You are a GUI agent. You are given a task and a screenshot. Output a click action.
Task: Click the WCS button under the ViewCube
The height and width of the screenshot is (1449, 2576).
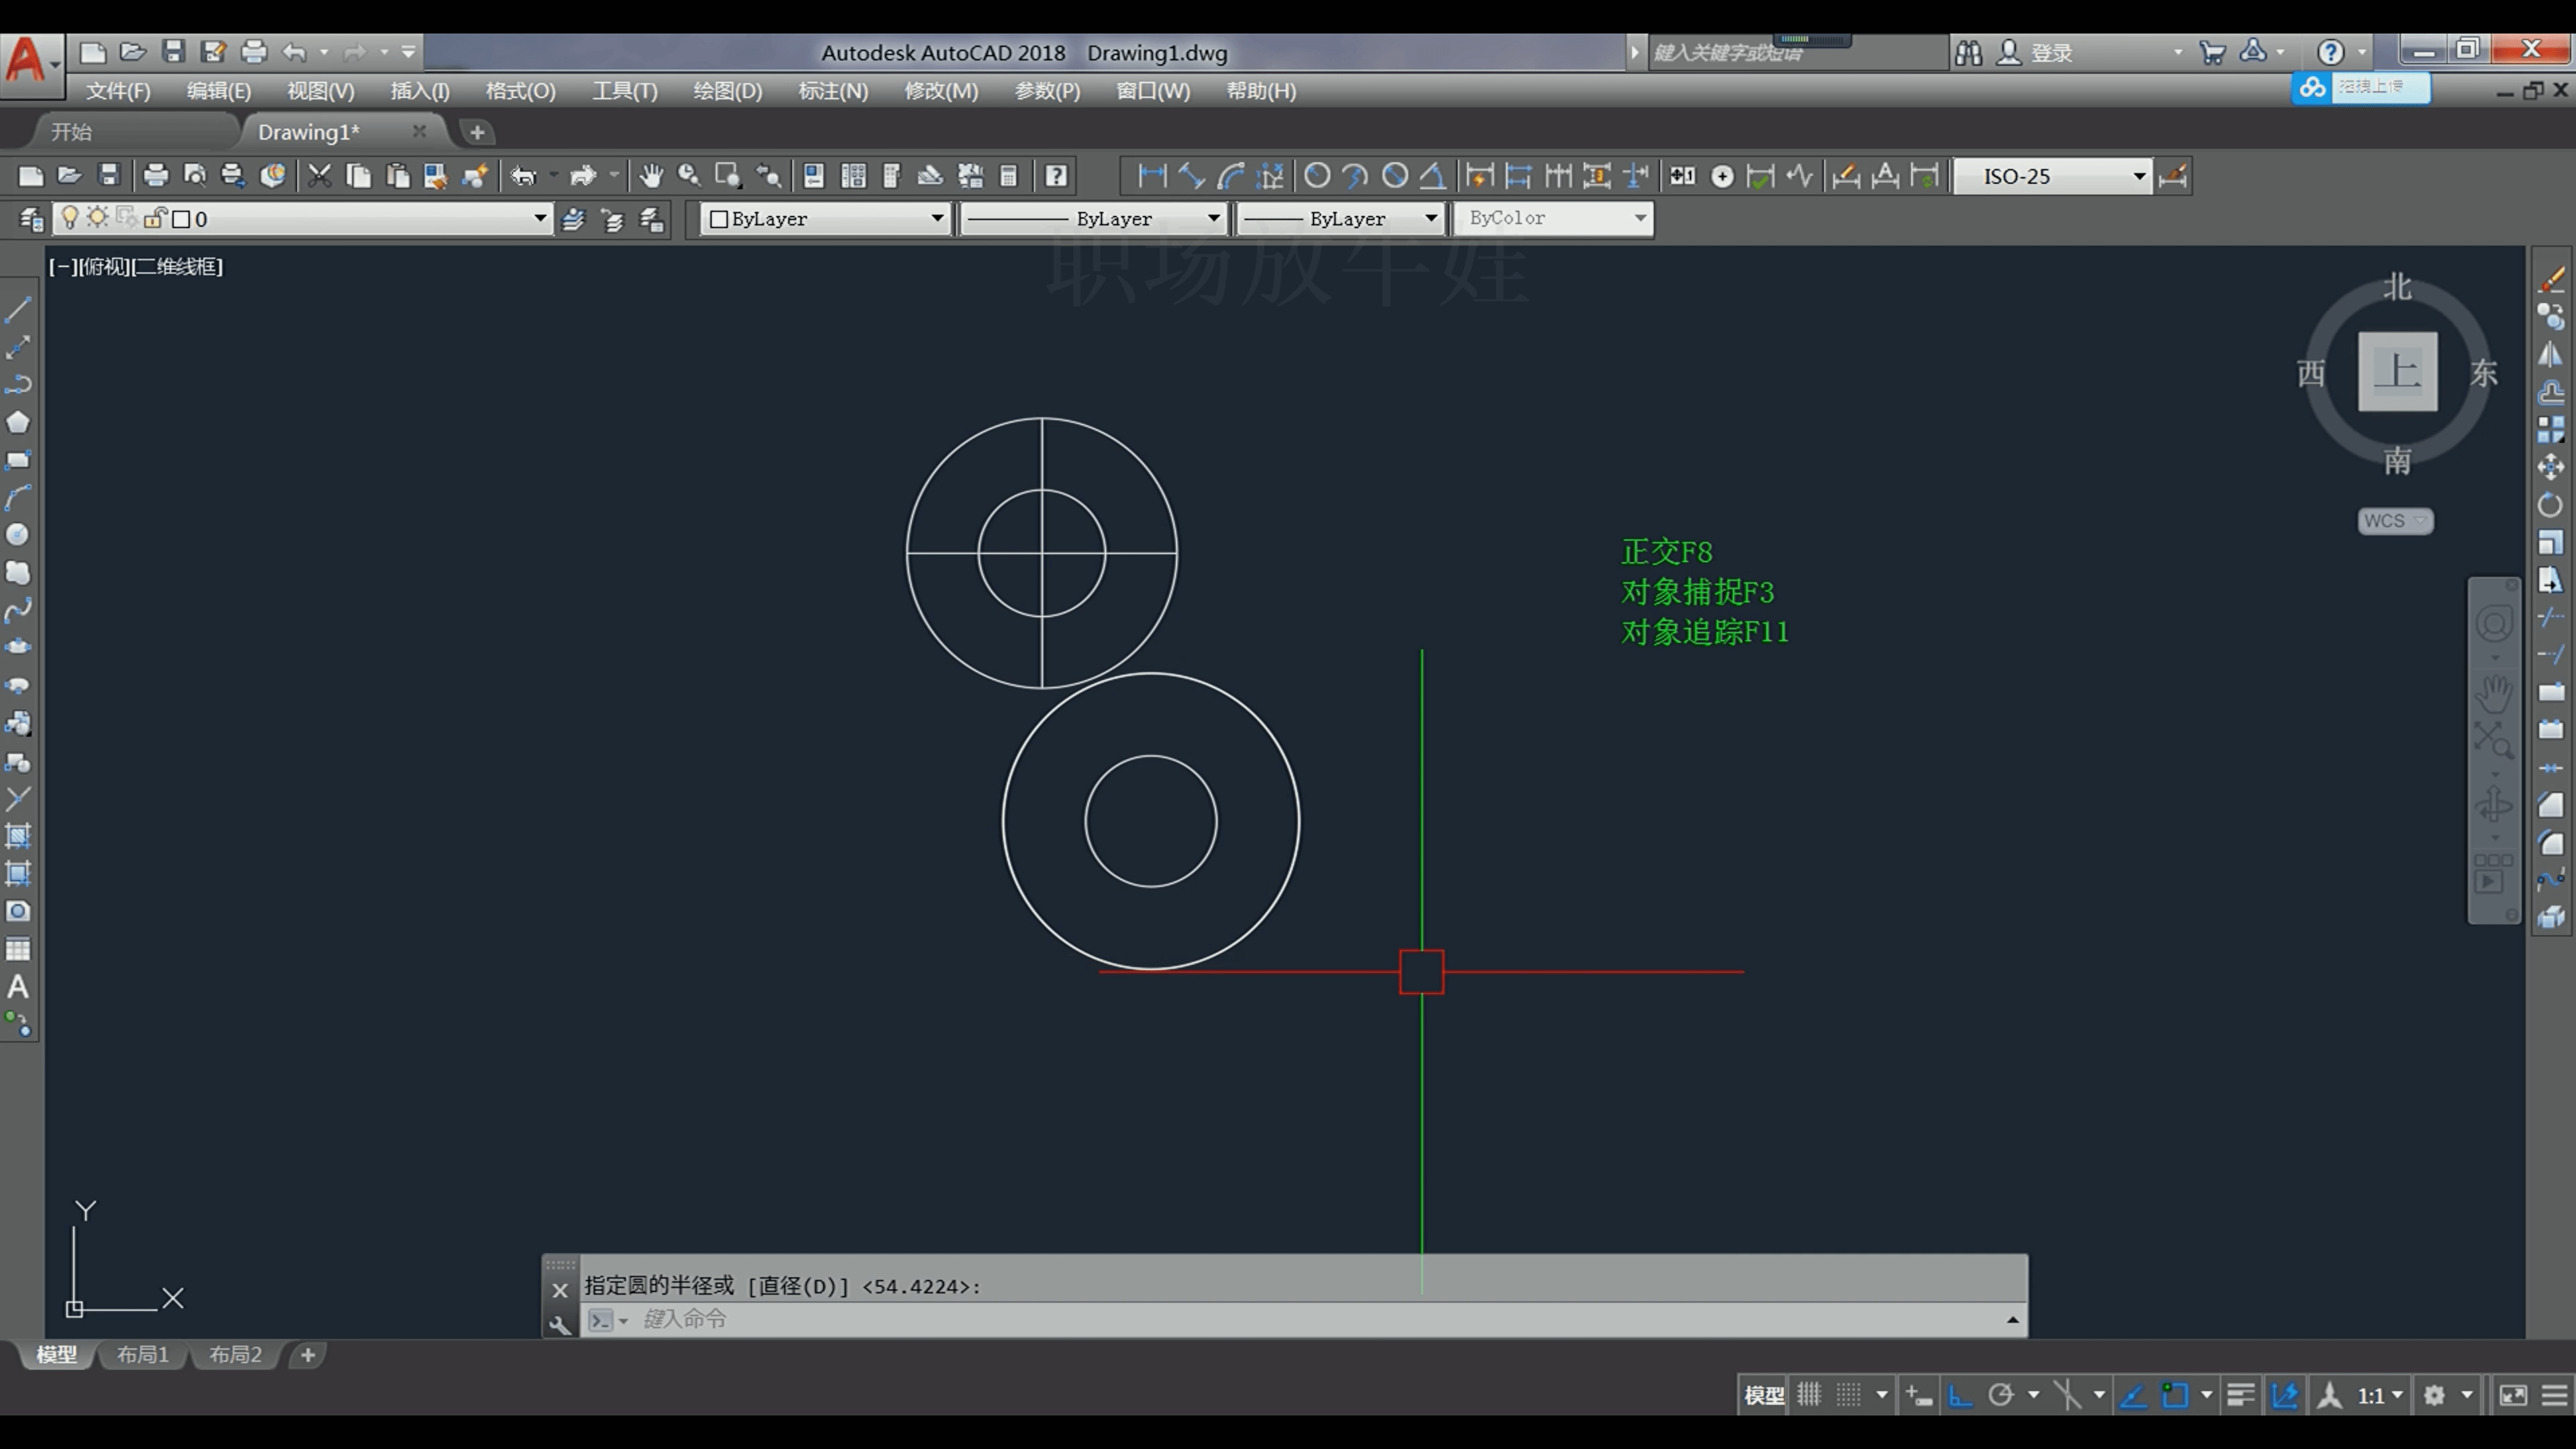tap(2394, 521)
